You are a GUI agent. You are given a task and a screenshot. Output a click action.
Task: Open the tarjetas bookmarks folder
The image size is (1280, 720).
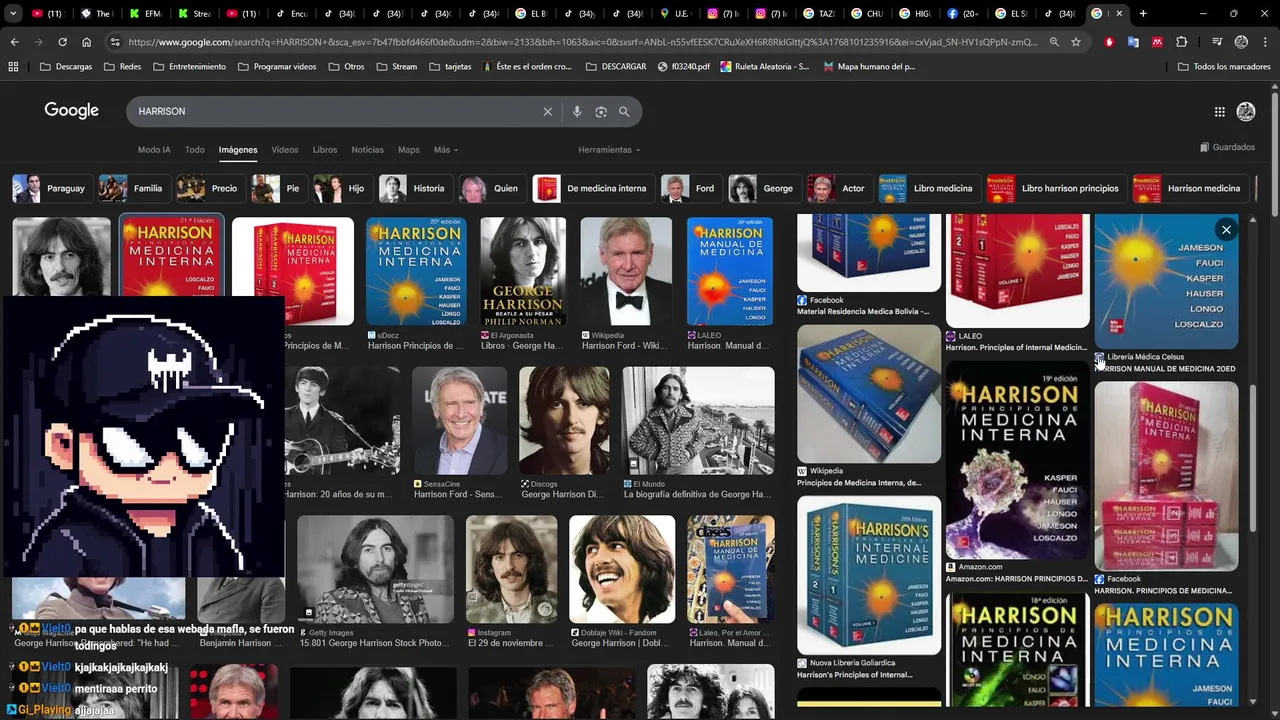(450, 67)
